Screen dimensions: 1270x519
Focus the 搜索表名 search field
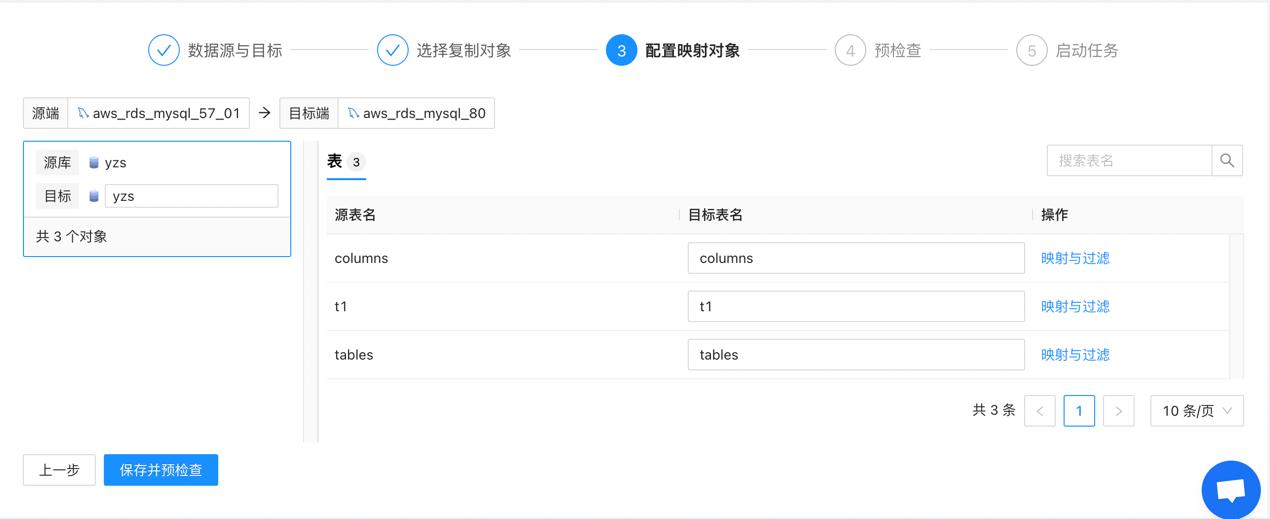tap(1129, 160)
